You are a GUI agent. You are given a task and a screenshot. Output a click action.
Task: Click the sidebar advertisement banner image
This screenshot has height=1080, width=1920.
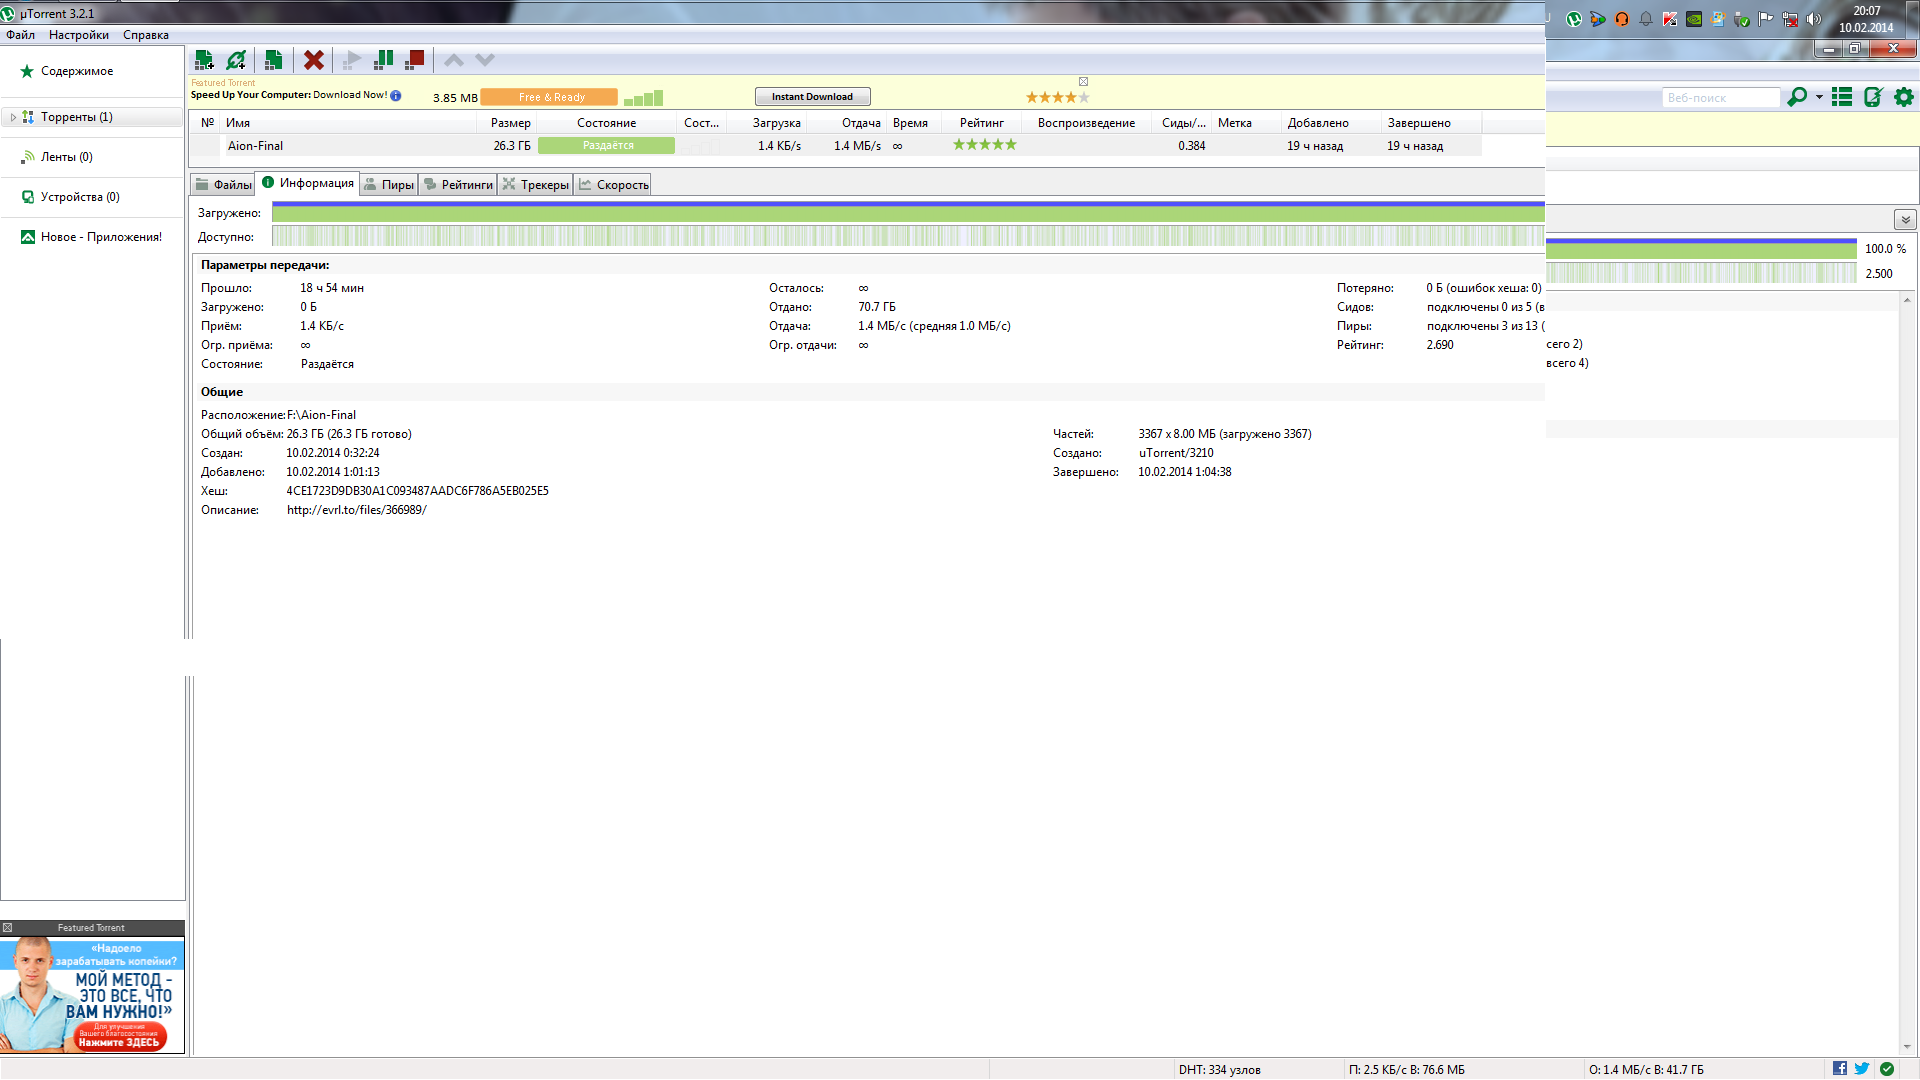click(92, 996)
